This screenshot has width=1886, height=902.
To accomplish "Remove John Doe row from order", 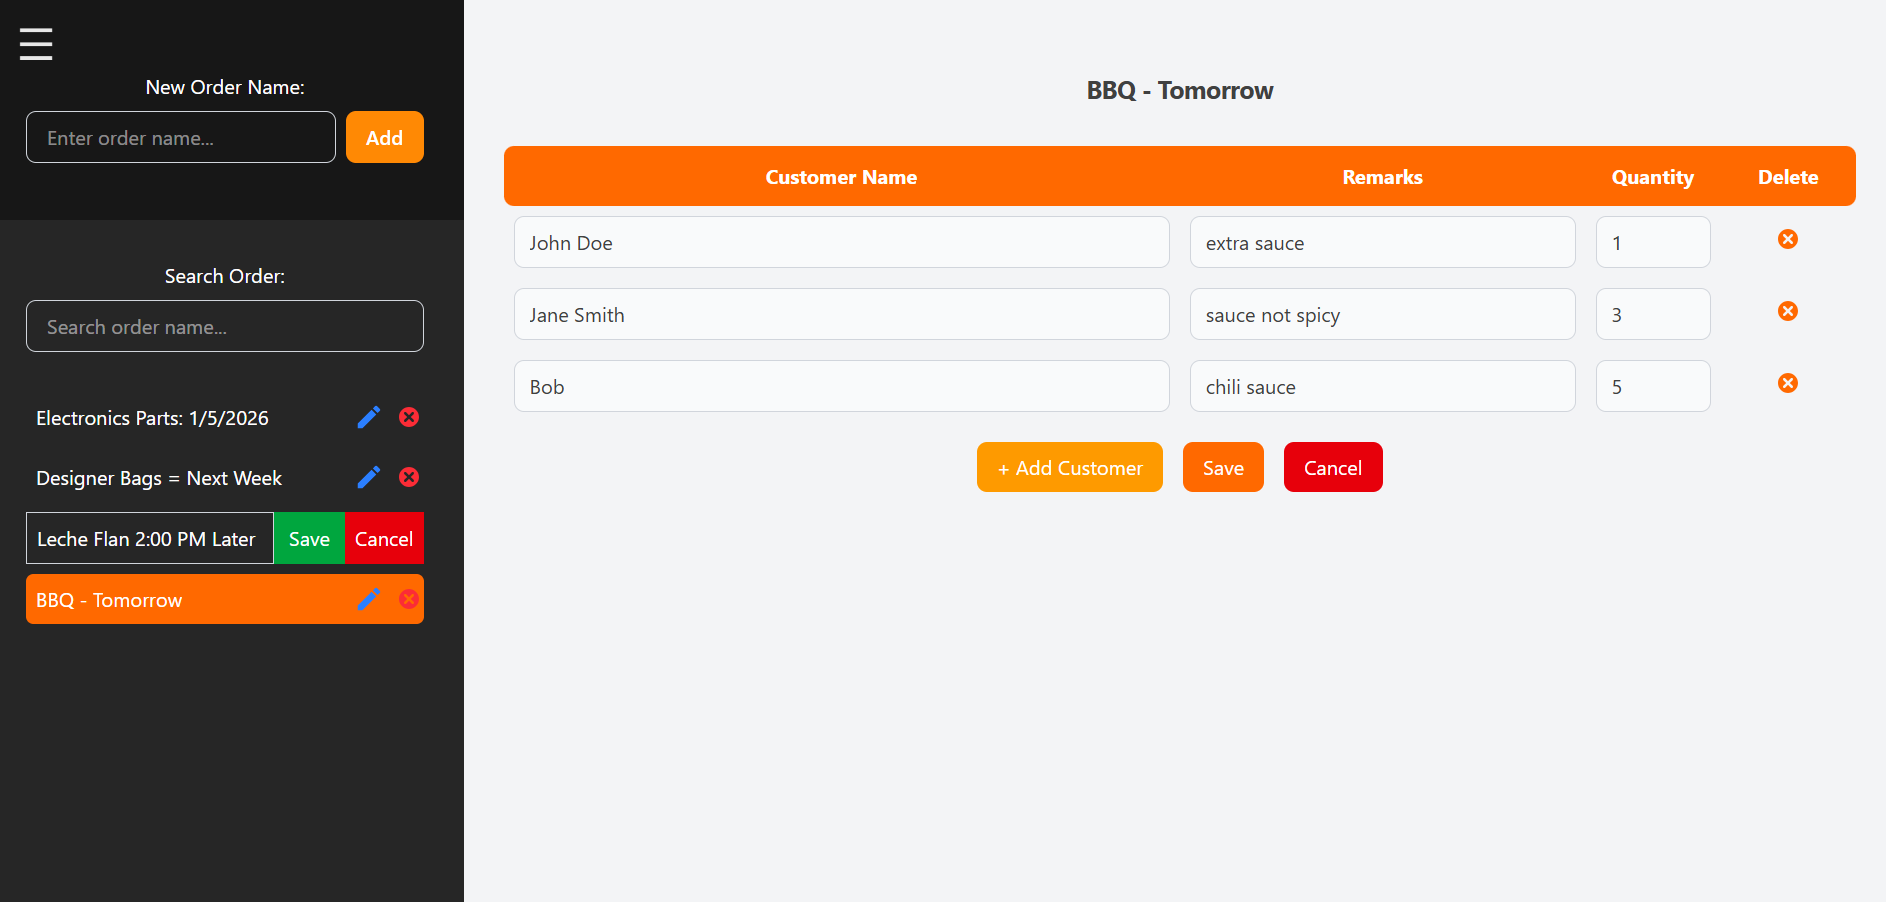I will tap(1788, 239).
